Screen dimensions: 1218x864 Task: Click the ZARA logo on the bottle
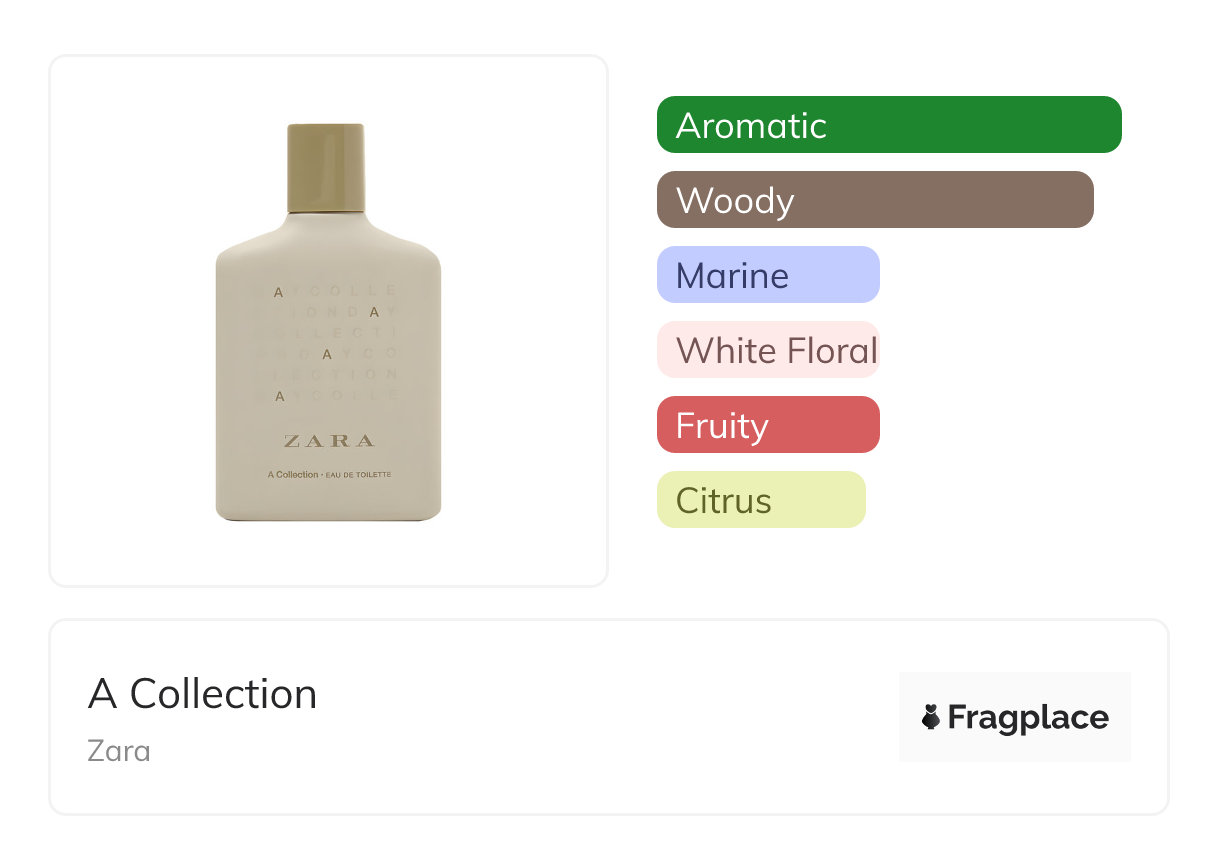pyautogui.click(x=328, y=441)
